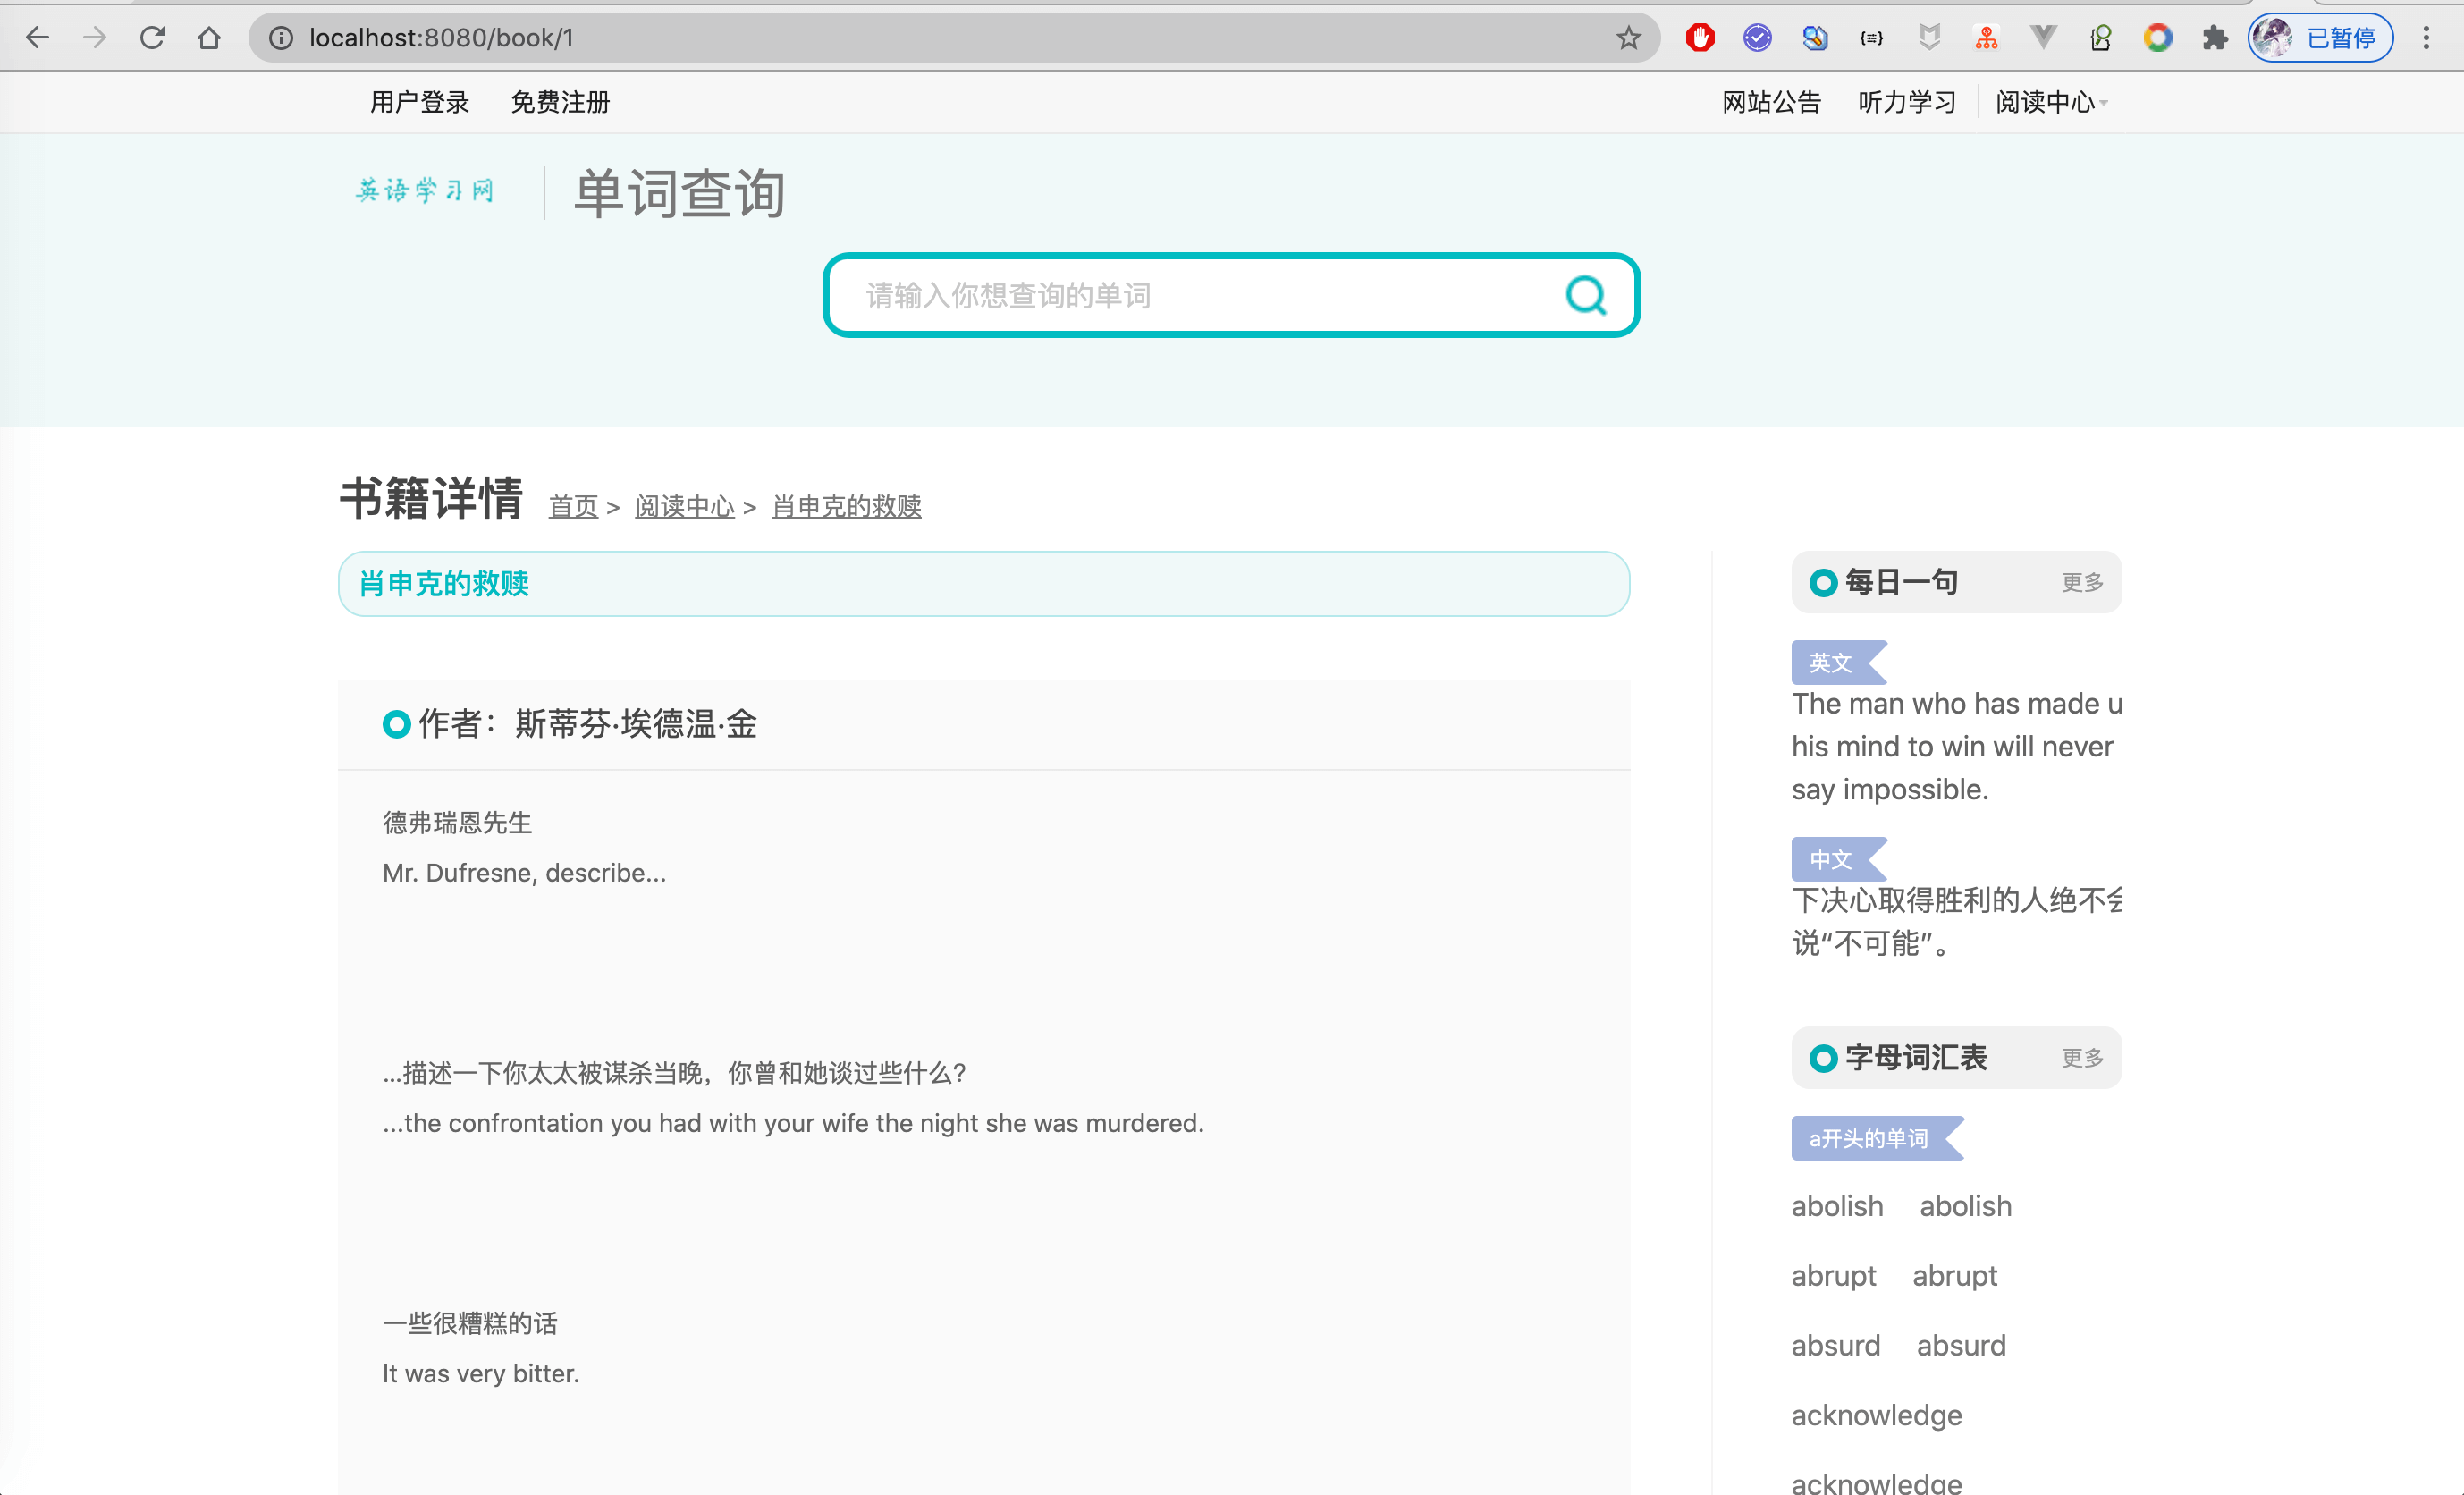
Task: Click 更多 next to 每日一句
Action: point(2082,582)
